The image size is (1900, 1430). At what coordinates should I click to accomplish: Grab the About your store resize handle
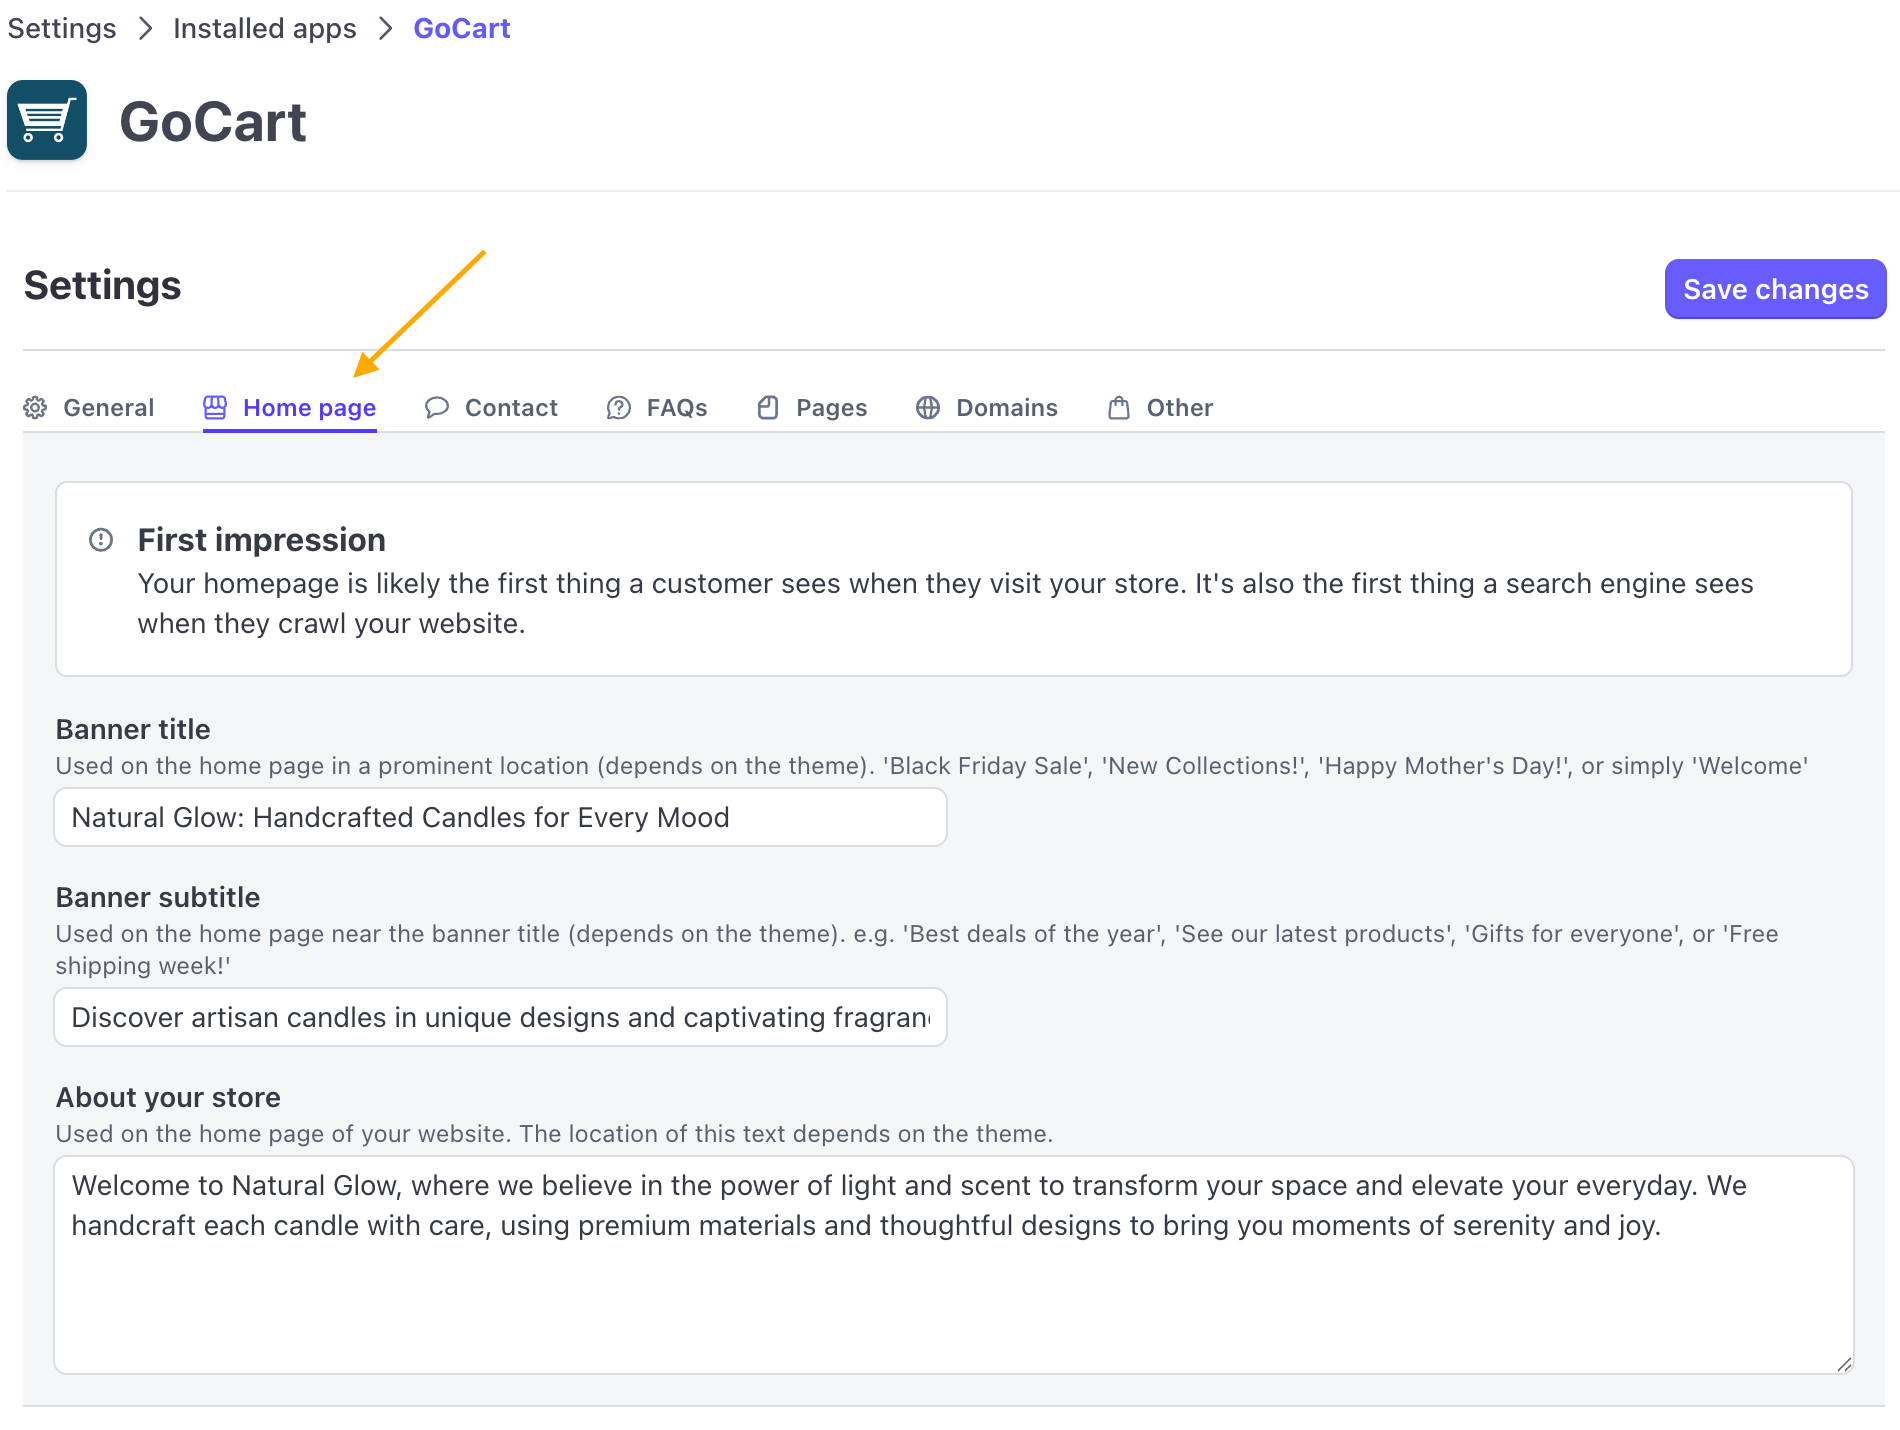pos(1844,1364)
